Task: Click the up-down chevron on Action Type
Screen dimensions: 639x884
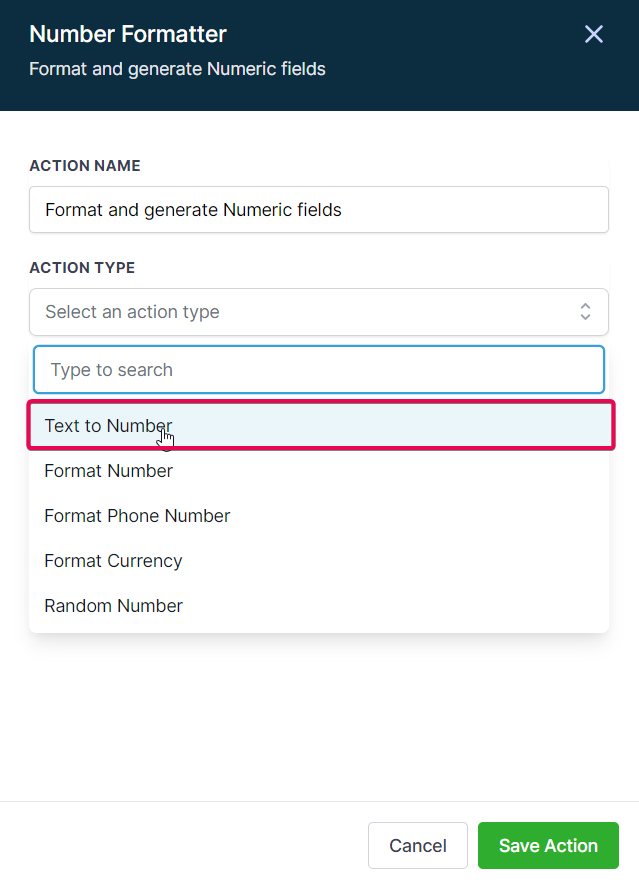Action: point(585,312)
